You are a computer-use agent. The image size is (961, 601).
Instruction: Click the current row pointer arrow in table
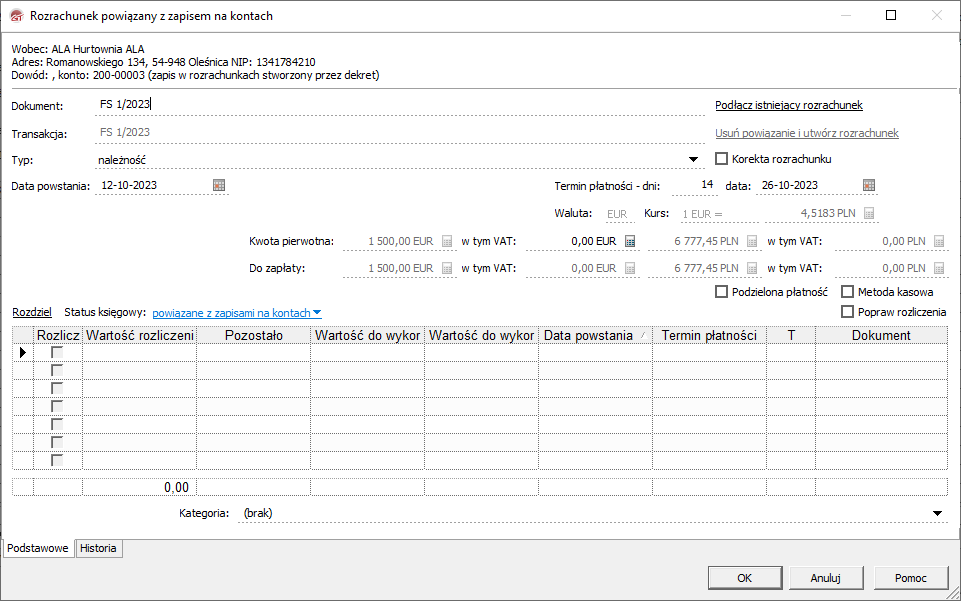[x=23, y=352]
